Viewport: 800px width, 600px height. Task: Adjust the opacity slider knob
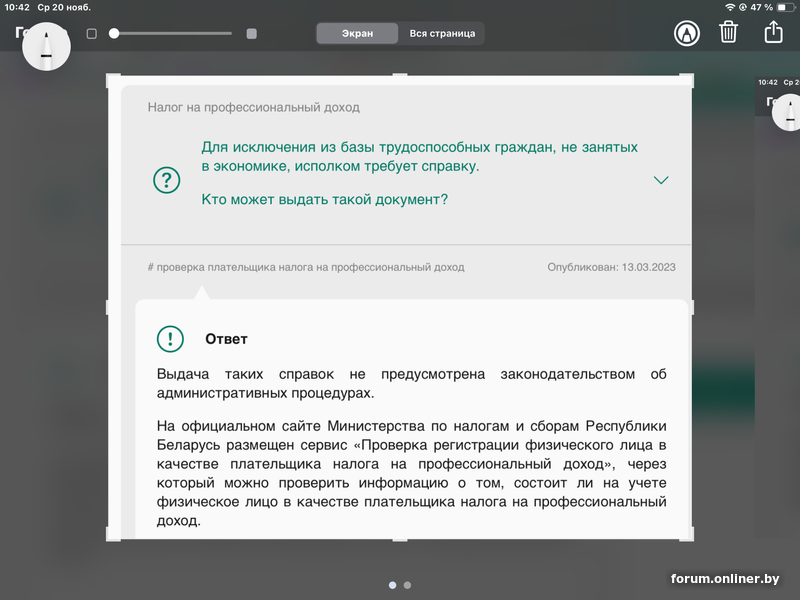coord(114,34)
